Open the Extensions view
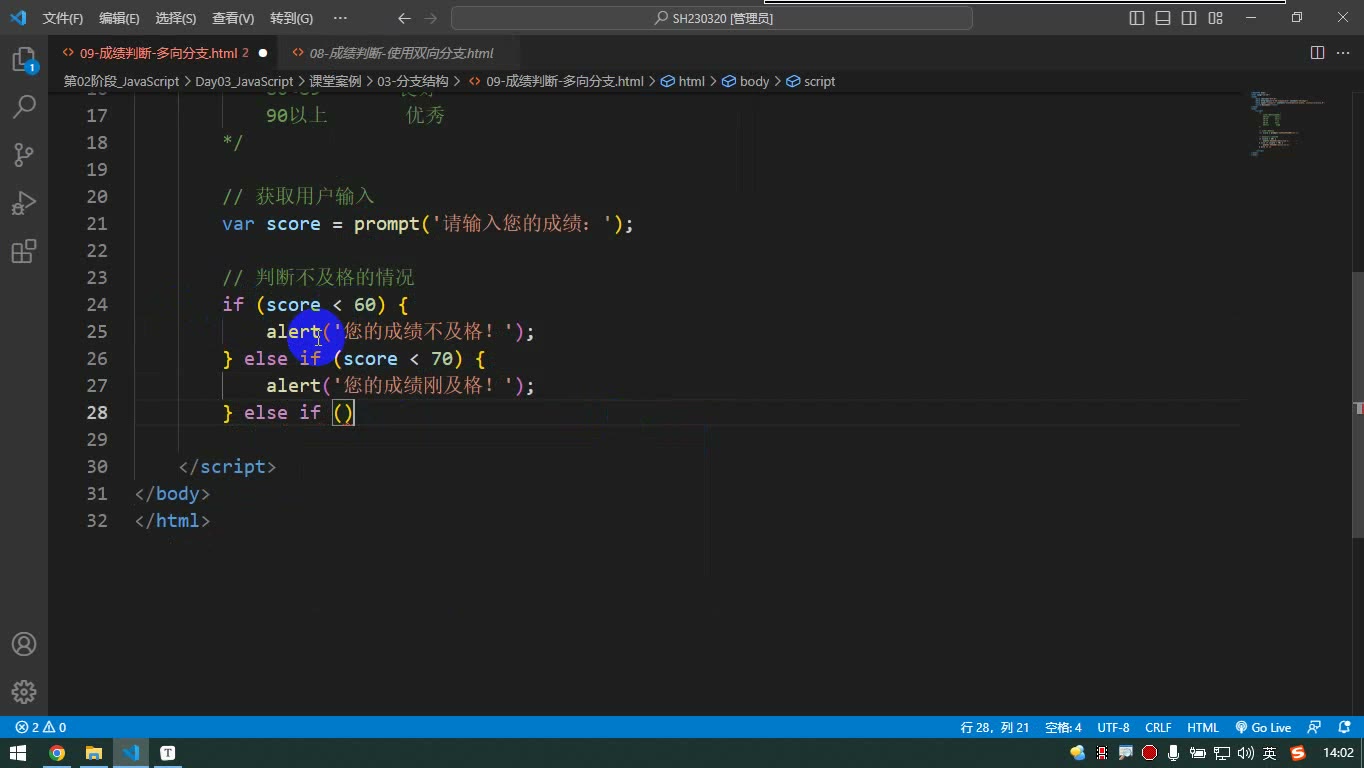Image resolution: width=1364 pixels, height=768 pixels. pyautogui.click(x=24, y=251)
